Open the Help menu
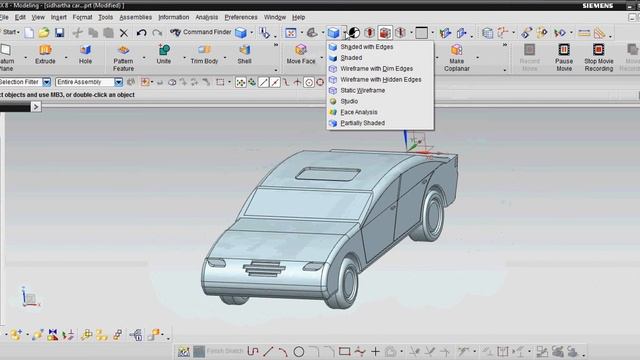The image size is (640, 360). [298, 17]
